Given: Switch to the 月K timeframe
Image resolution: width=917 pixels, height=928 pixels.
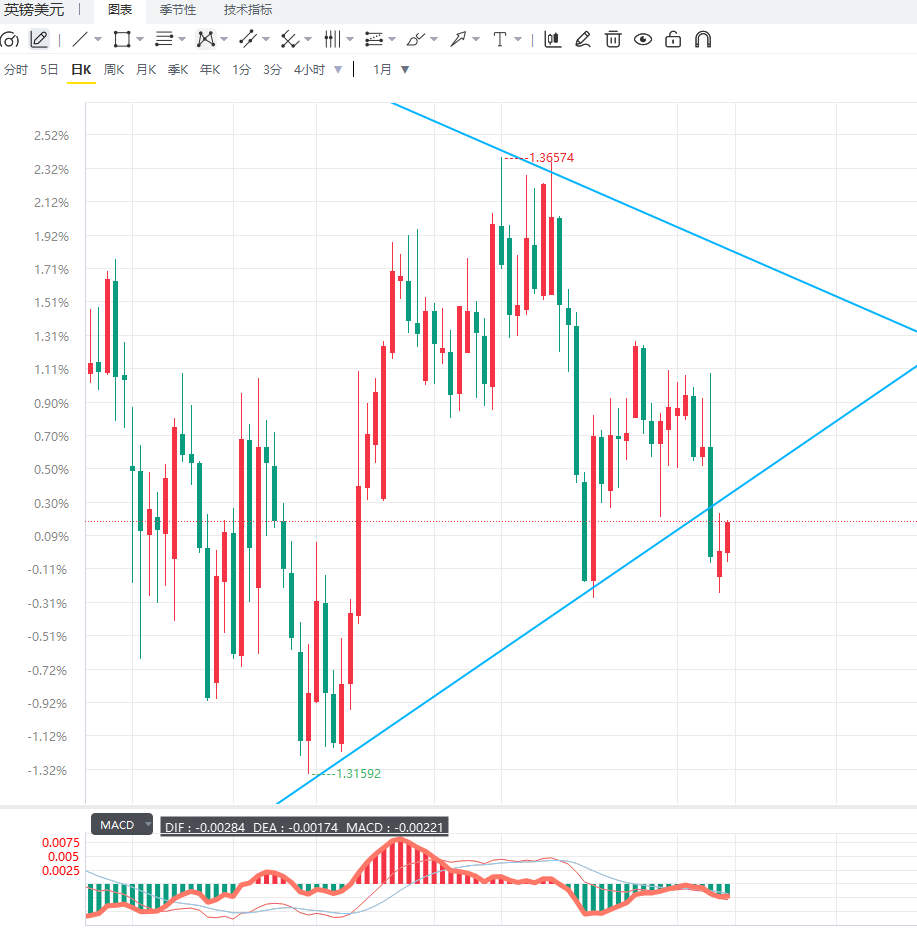Looking at the screenshot, I should [146, 70].
